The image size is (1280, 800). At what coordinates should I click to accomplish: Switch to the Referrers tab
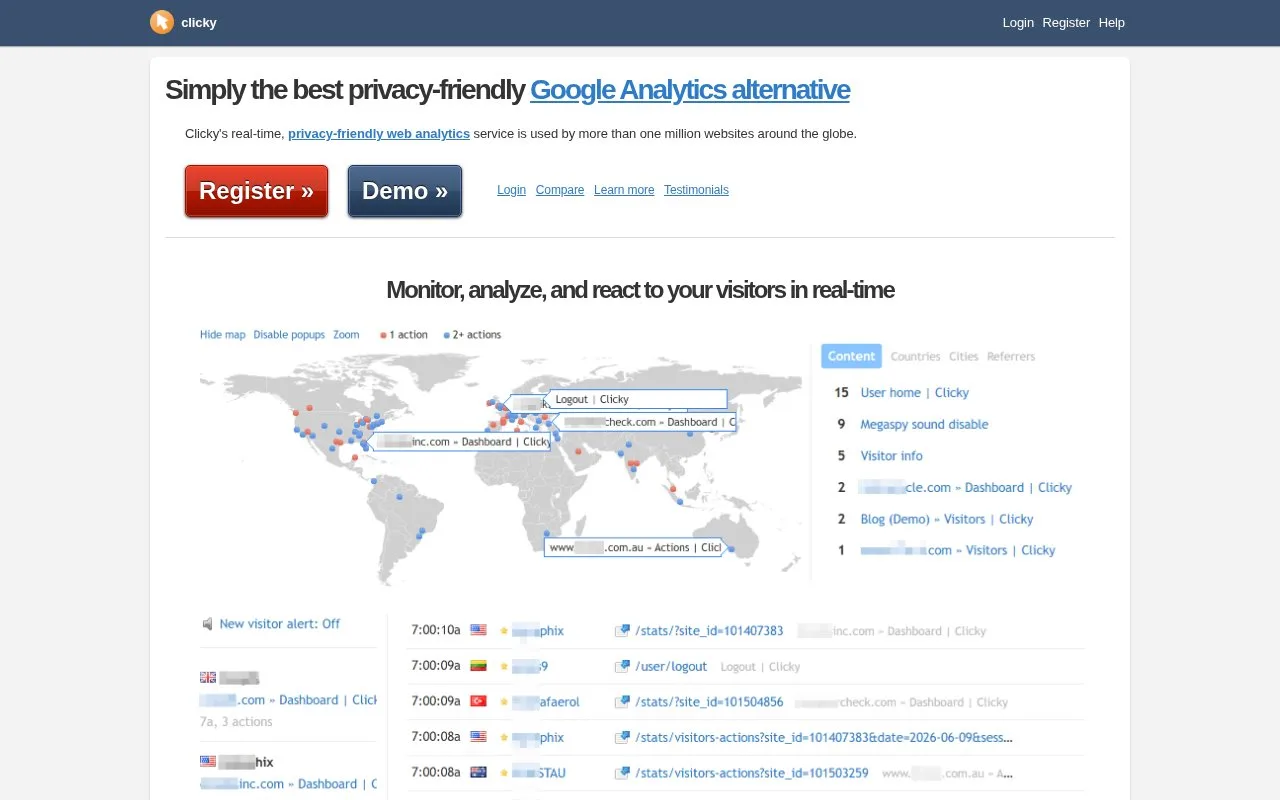[x=1011, y=357]
